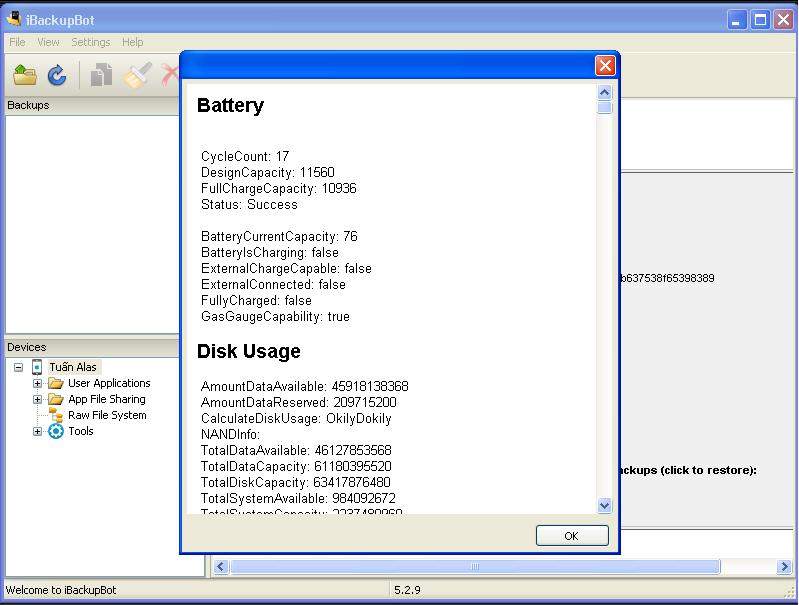Click the horizontal scrollbar right arrow

tap(784, 566)
